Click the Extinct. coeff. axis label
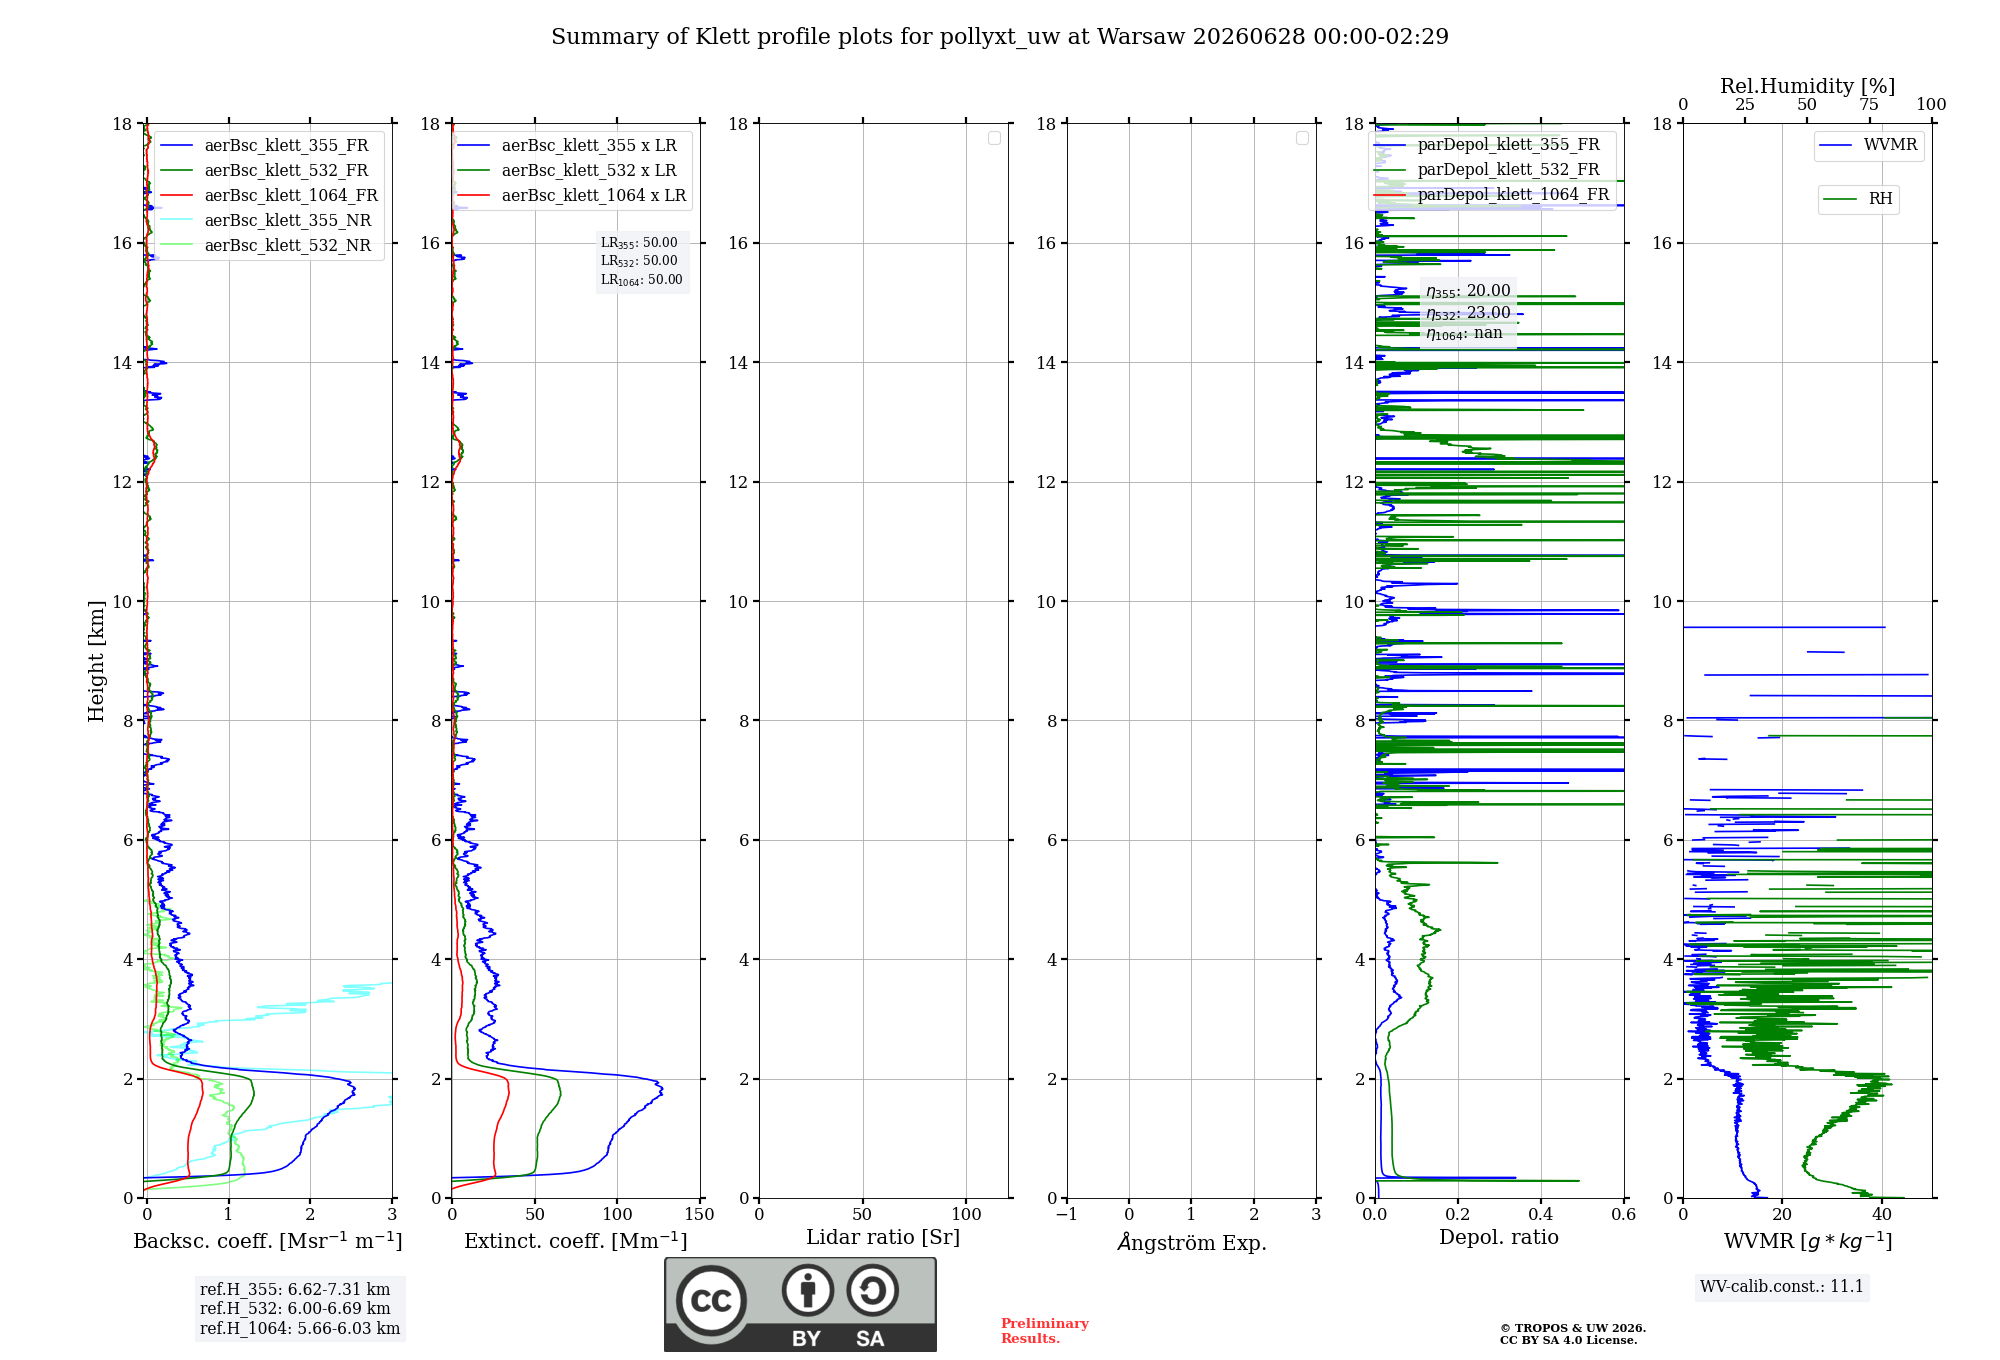 (576, 1240)
